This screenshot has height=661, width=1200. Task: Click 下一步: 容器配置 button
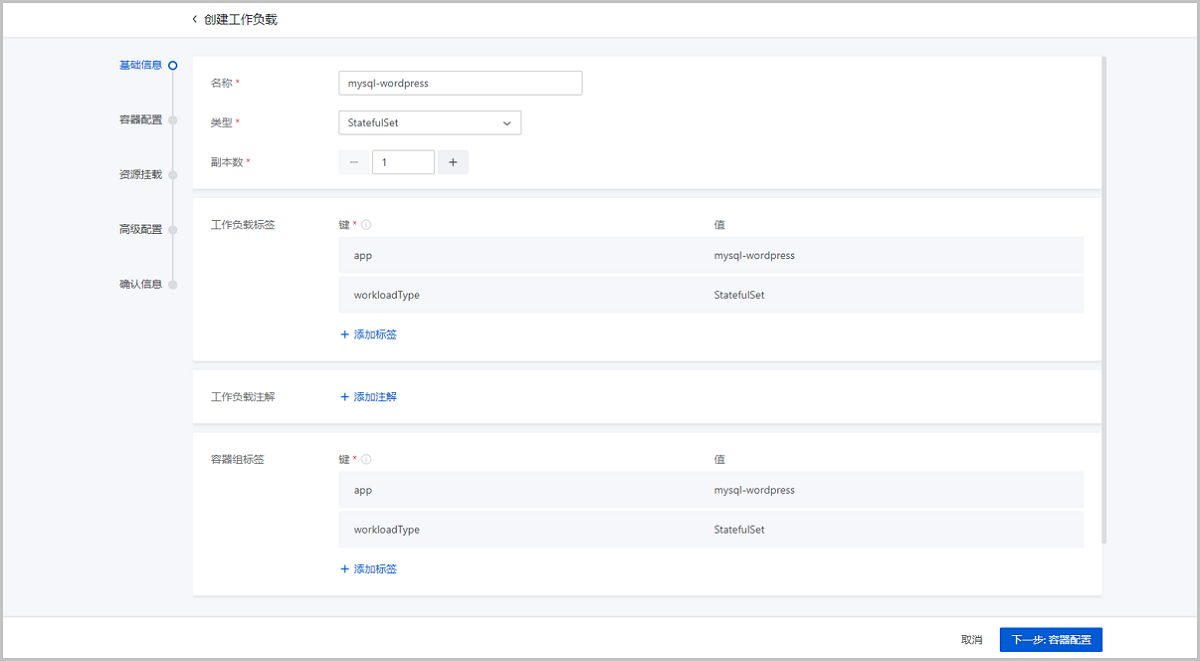click(1049, 639)
